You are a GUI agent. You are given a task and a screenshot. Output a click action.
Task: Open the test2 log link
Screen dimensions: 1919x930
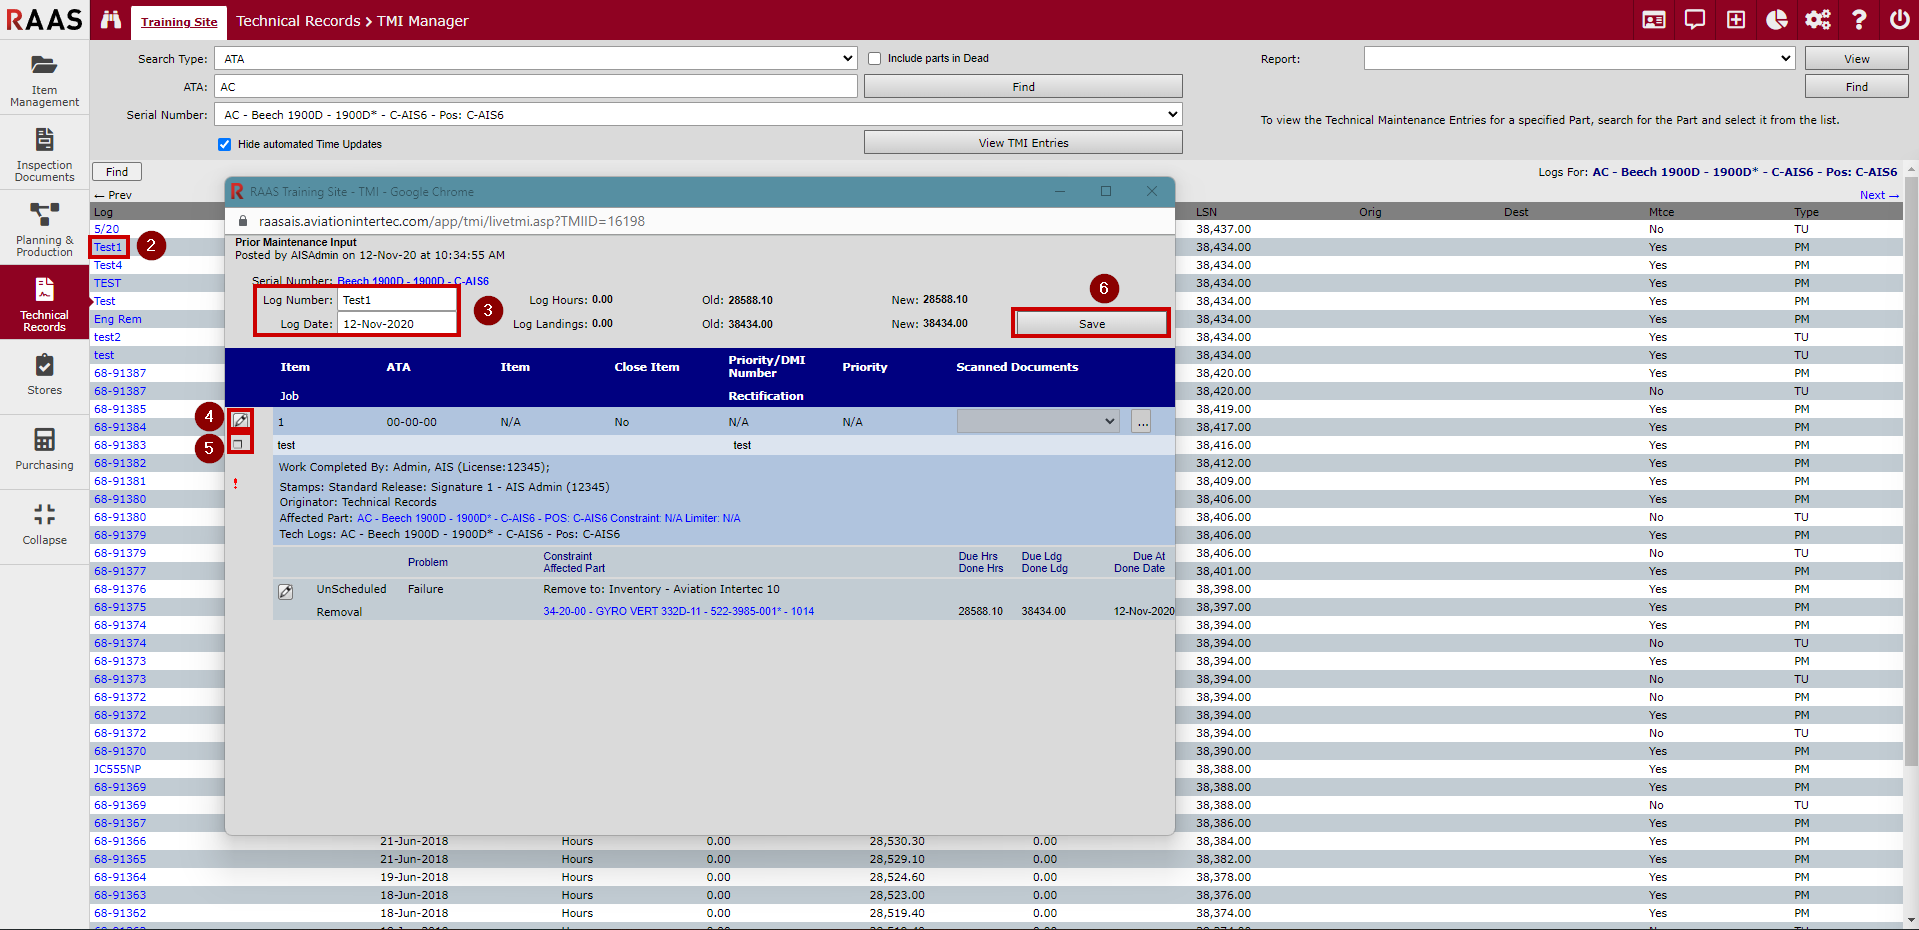coord(107,337)
